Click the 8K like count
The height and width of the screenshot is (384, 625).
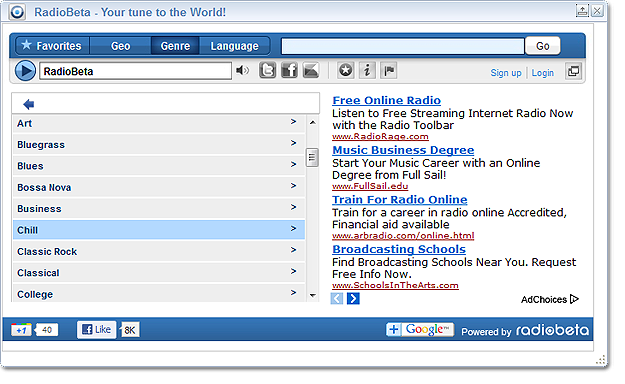[x=130, y=330]
